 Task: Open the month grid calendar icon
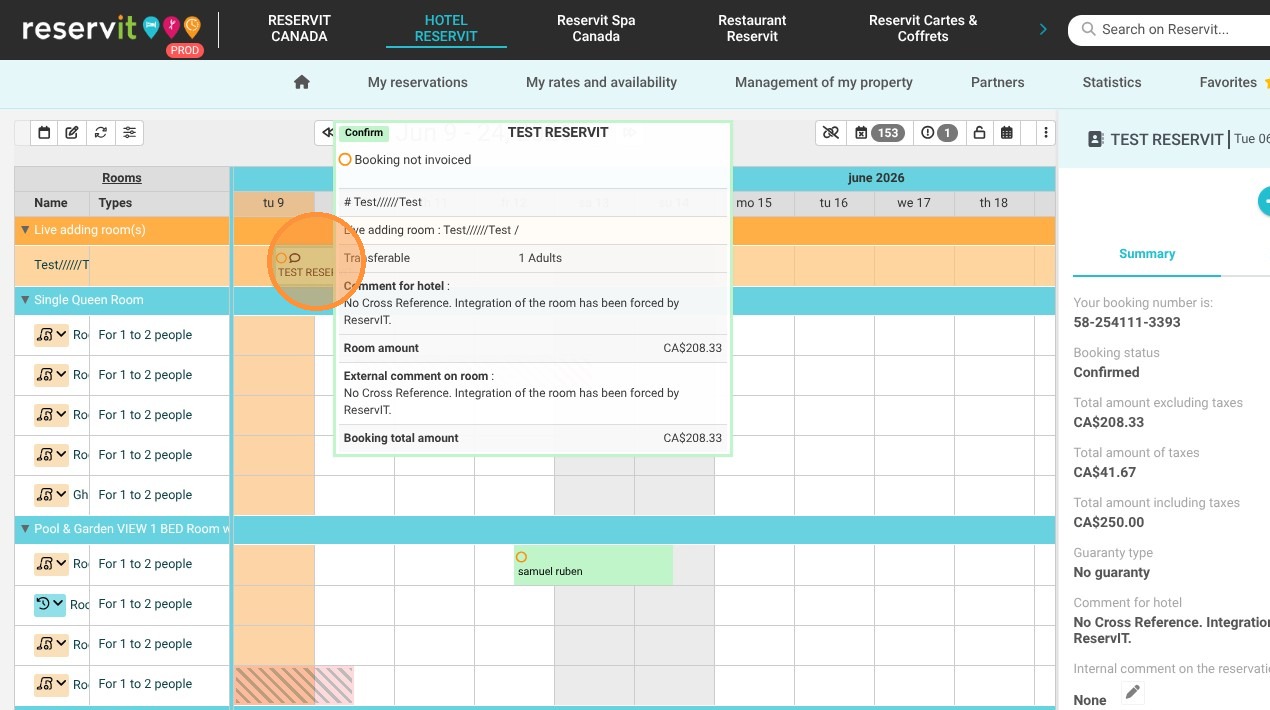tap(1007, 132)
